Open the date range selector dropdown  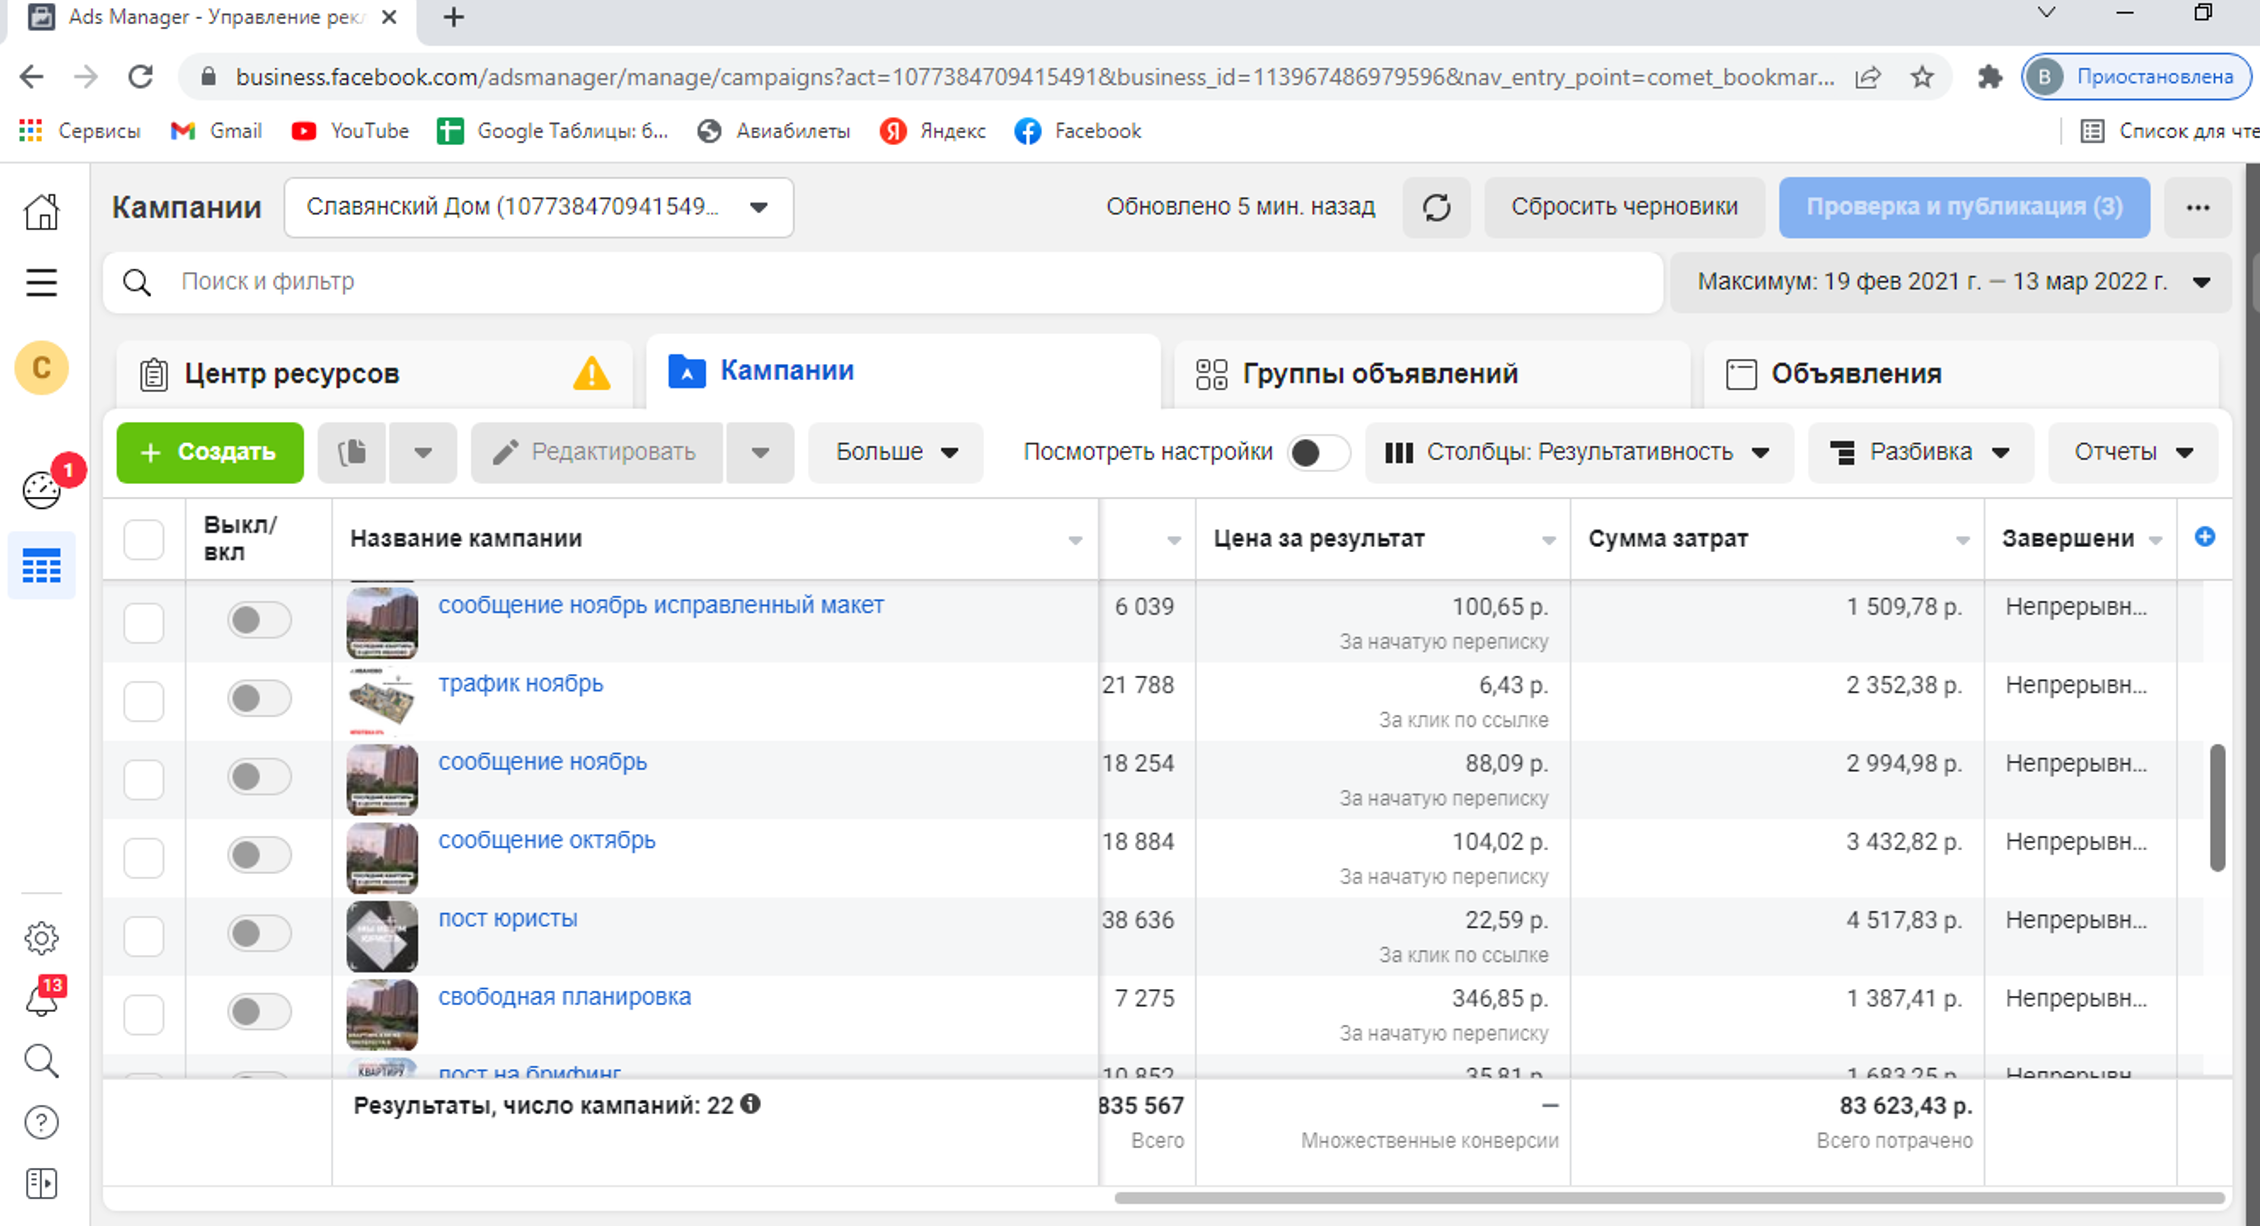click(1952, 283)
